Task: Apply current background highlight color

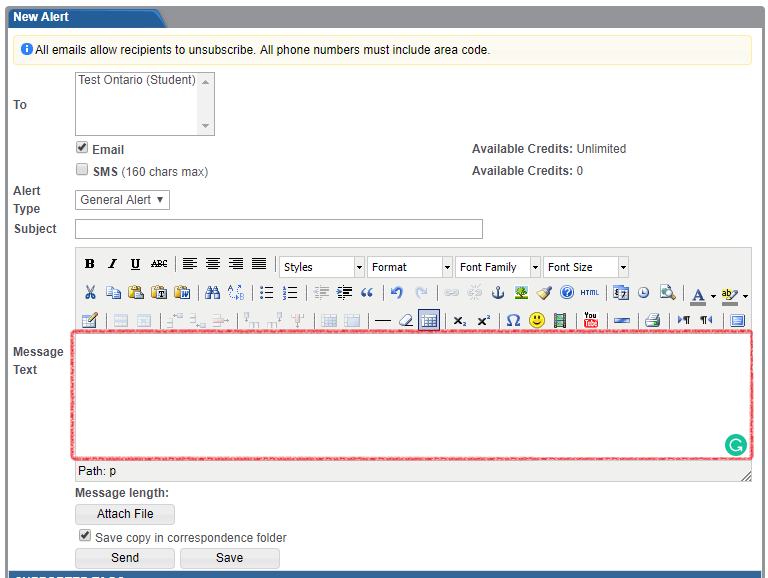Action: (729, 295)
